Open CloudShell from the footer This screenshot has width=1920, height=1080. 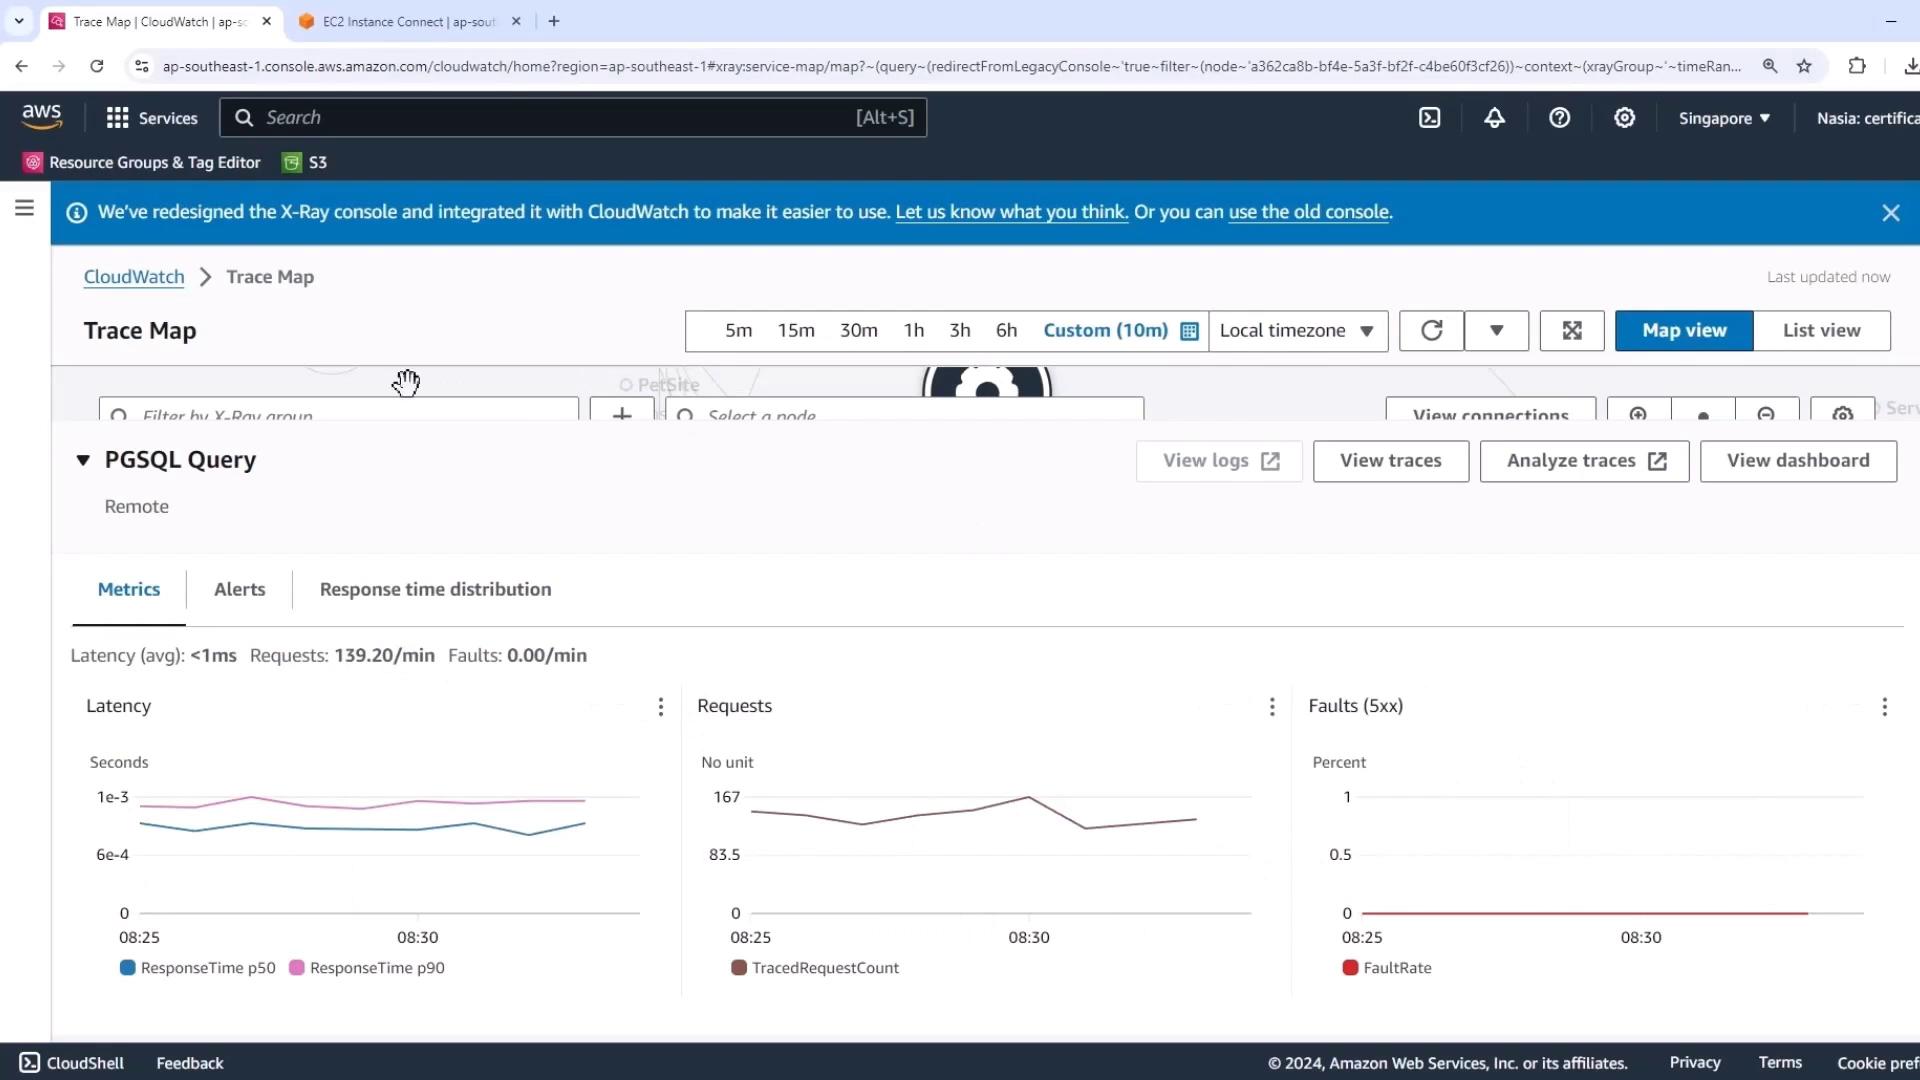(x=72, y=1063)
